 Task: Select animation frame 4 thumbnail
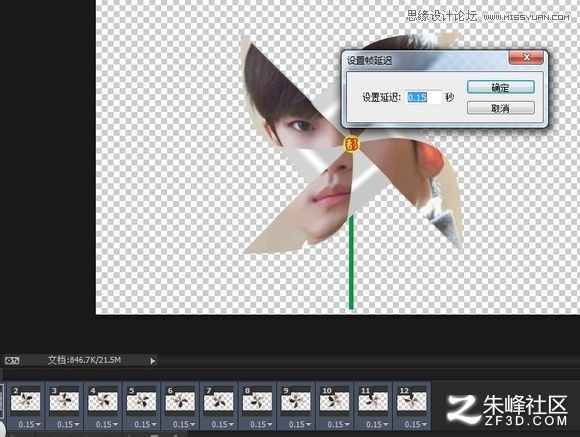tap(102, 401)
